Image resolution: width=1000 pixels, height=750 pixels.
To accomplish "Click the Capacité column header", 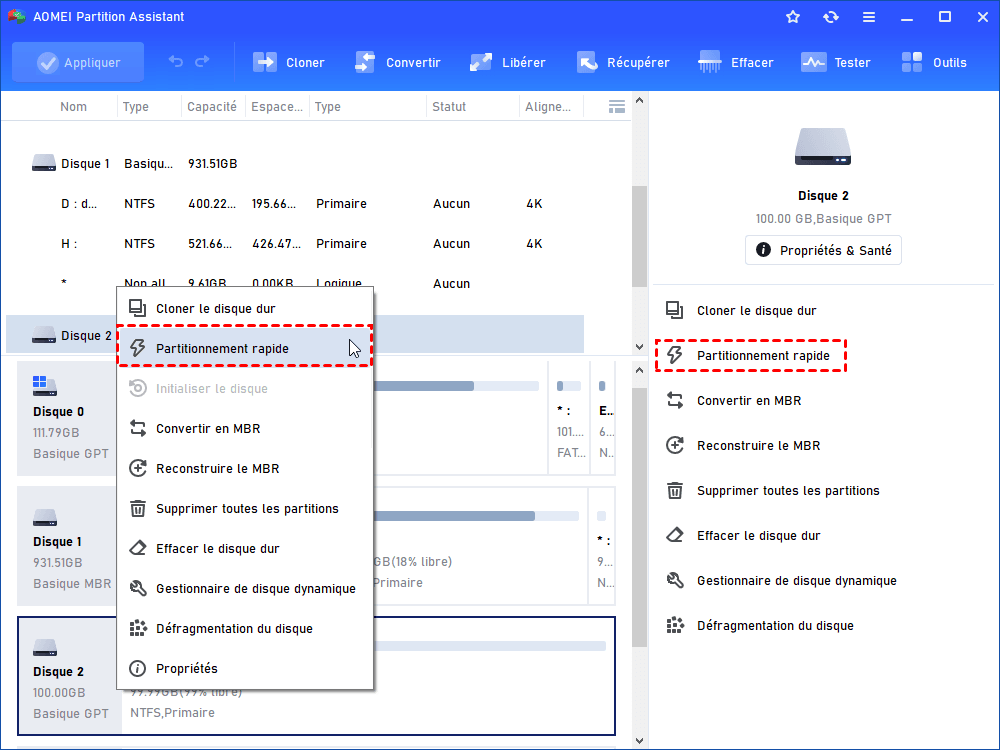I will tap(212, 107).
